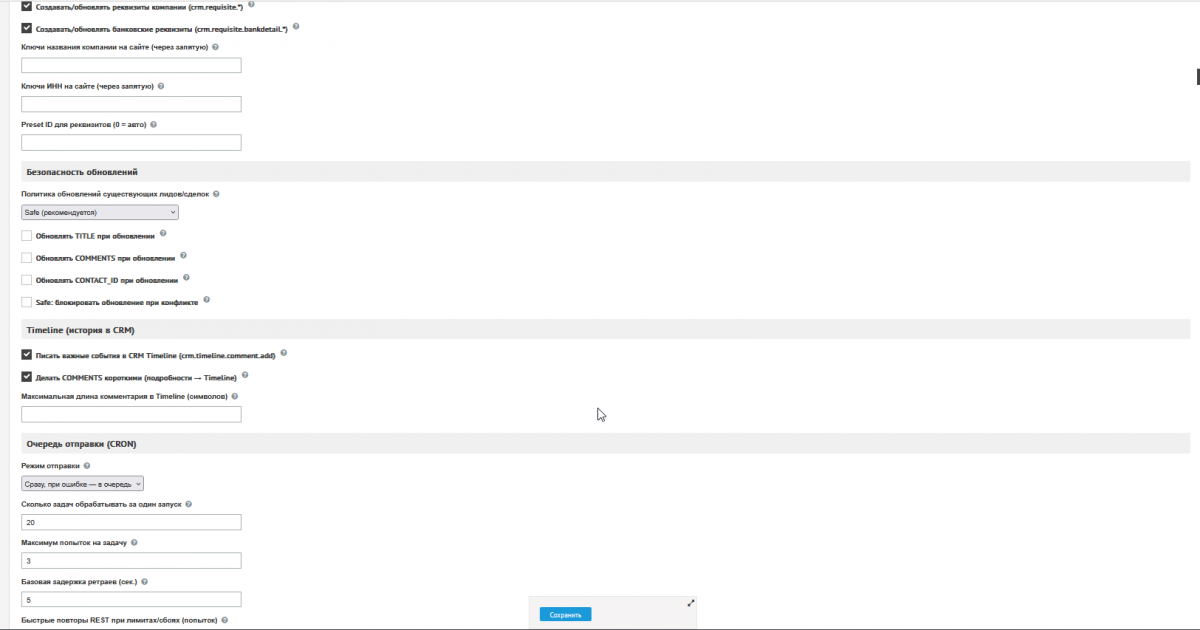Click the 'Preset ID для реквизитов' input field
1200x630 pixels.
tap(131, 143)
